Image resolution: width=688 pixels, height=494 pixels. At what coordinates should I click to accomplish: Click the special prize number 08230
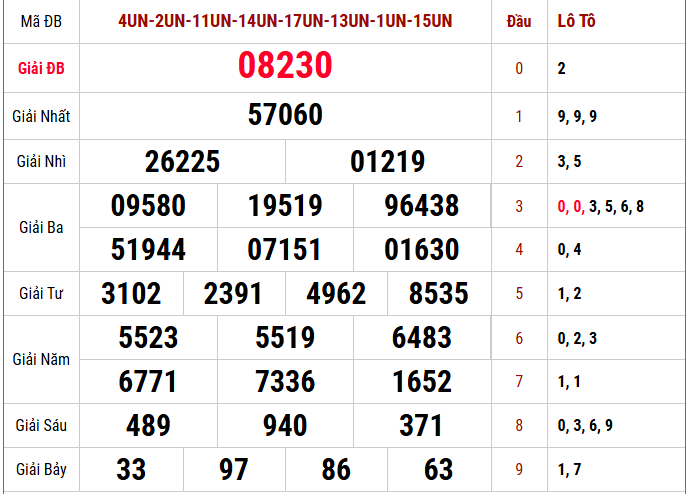point(285,66)
